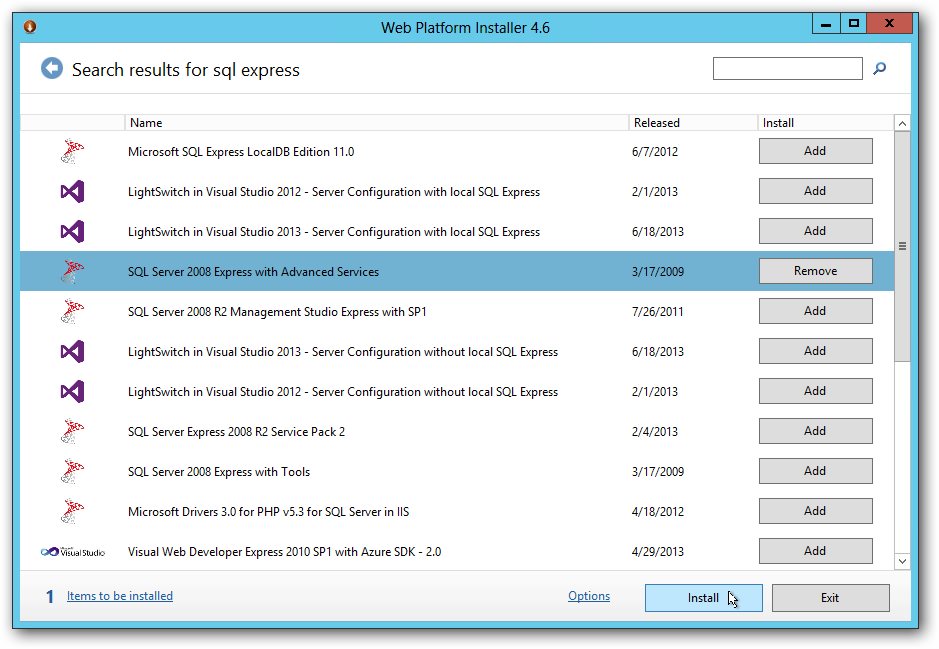Click the SQL icon for LocalDB Edition 11.0
Viewport: 939px width, 649px height.
point(72,151)
